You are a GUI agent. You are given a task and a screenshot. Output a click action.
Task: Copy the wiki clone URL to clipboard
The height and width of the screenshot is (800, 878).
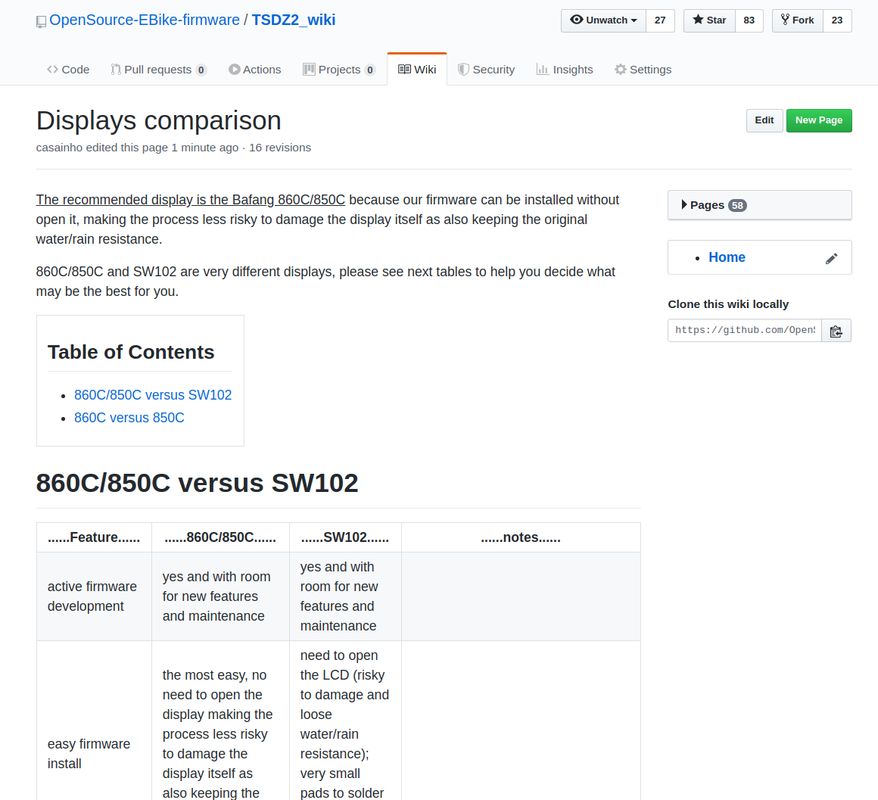836,331
